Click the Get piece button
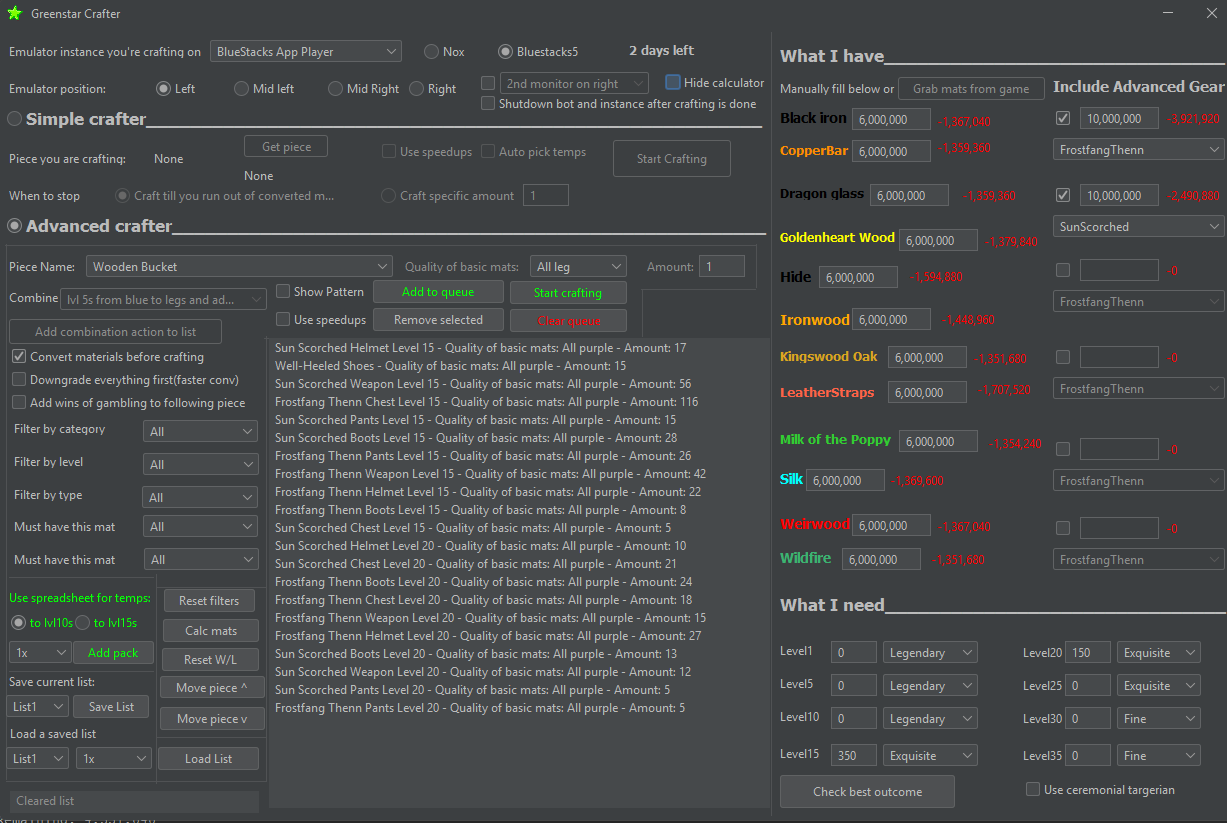Screen dimensions: 1227x823 click(286, 146)
